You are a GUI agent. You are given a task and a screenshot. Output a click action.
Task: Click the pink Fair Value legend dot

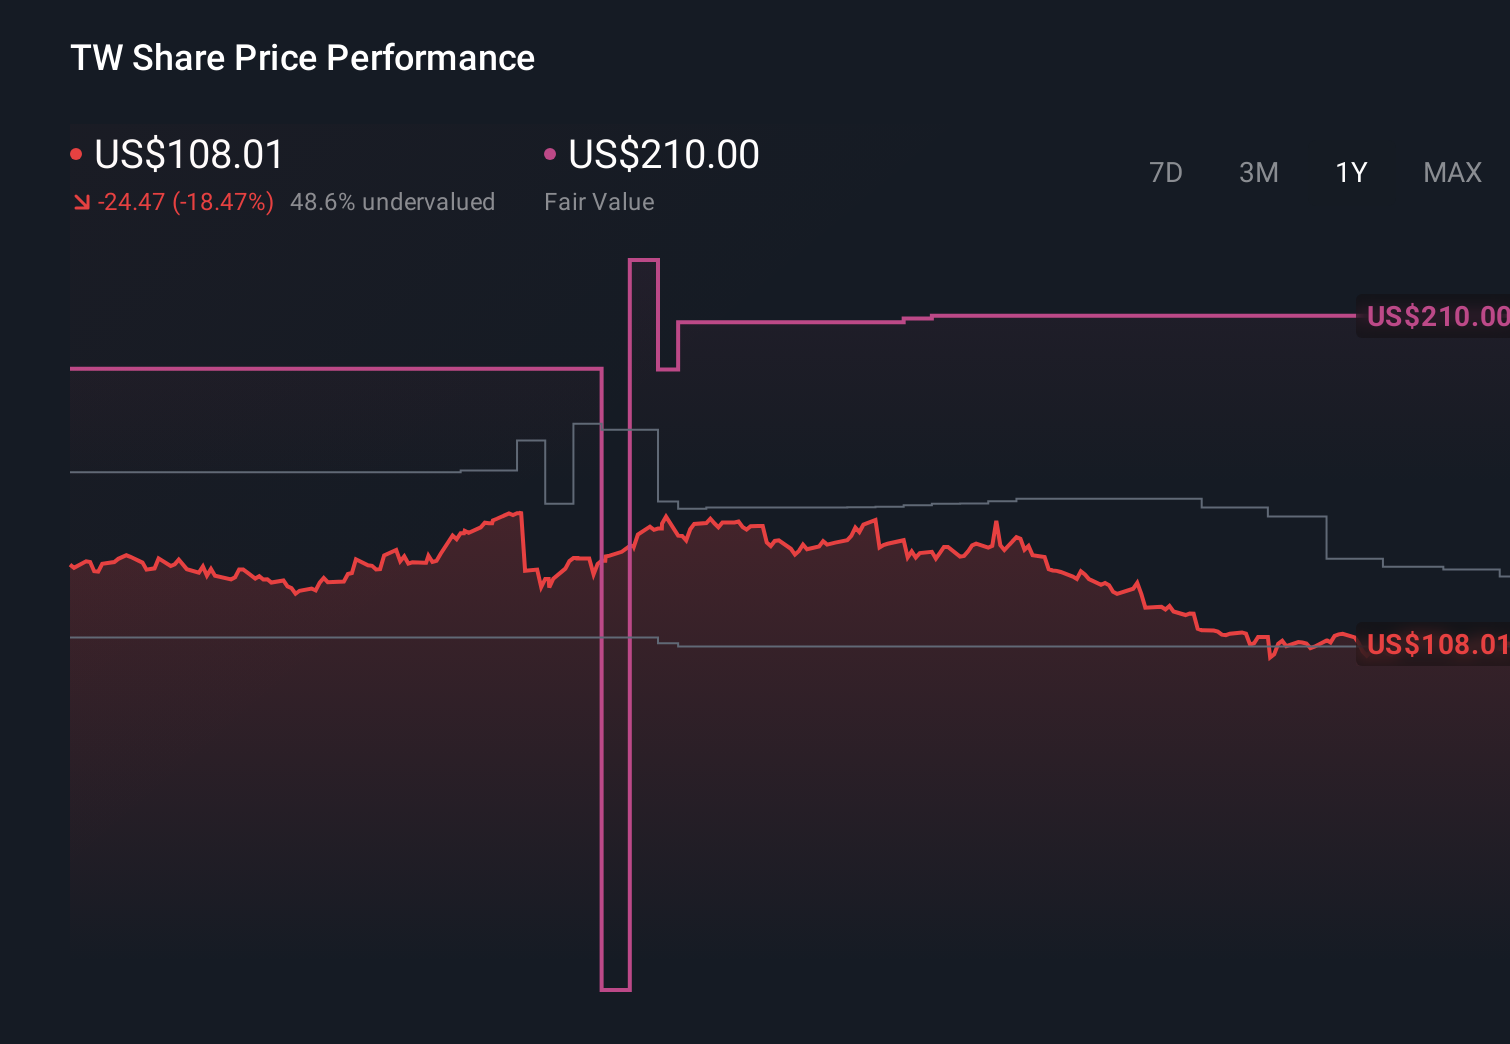[549, 152]
